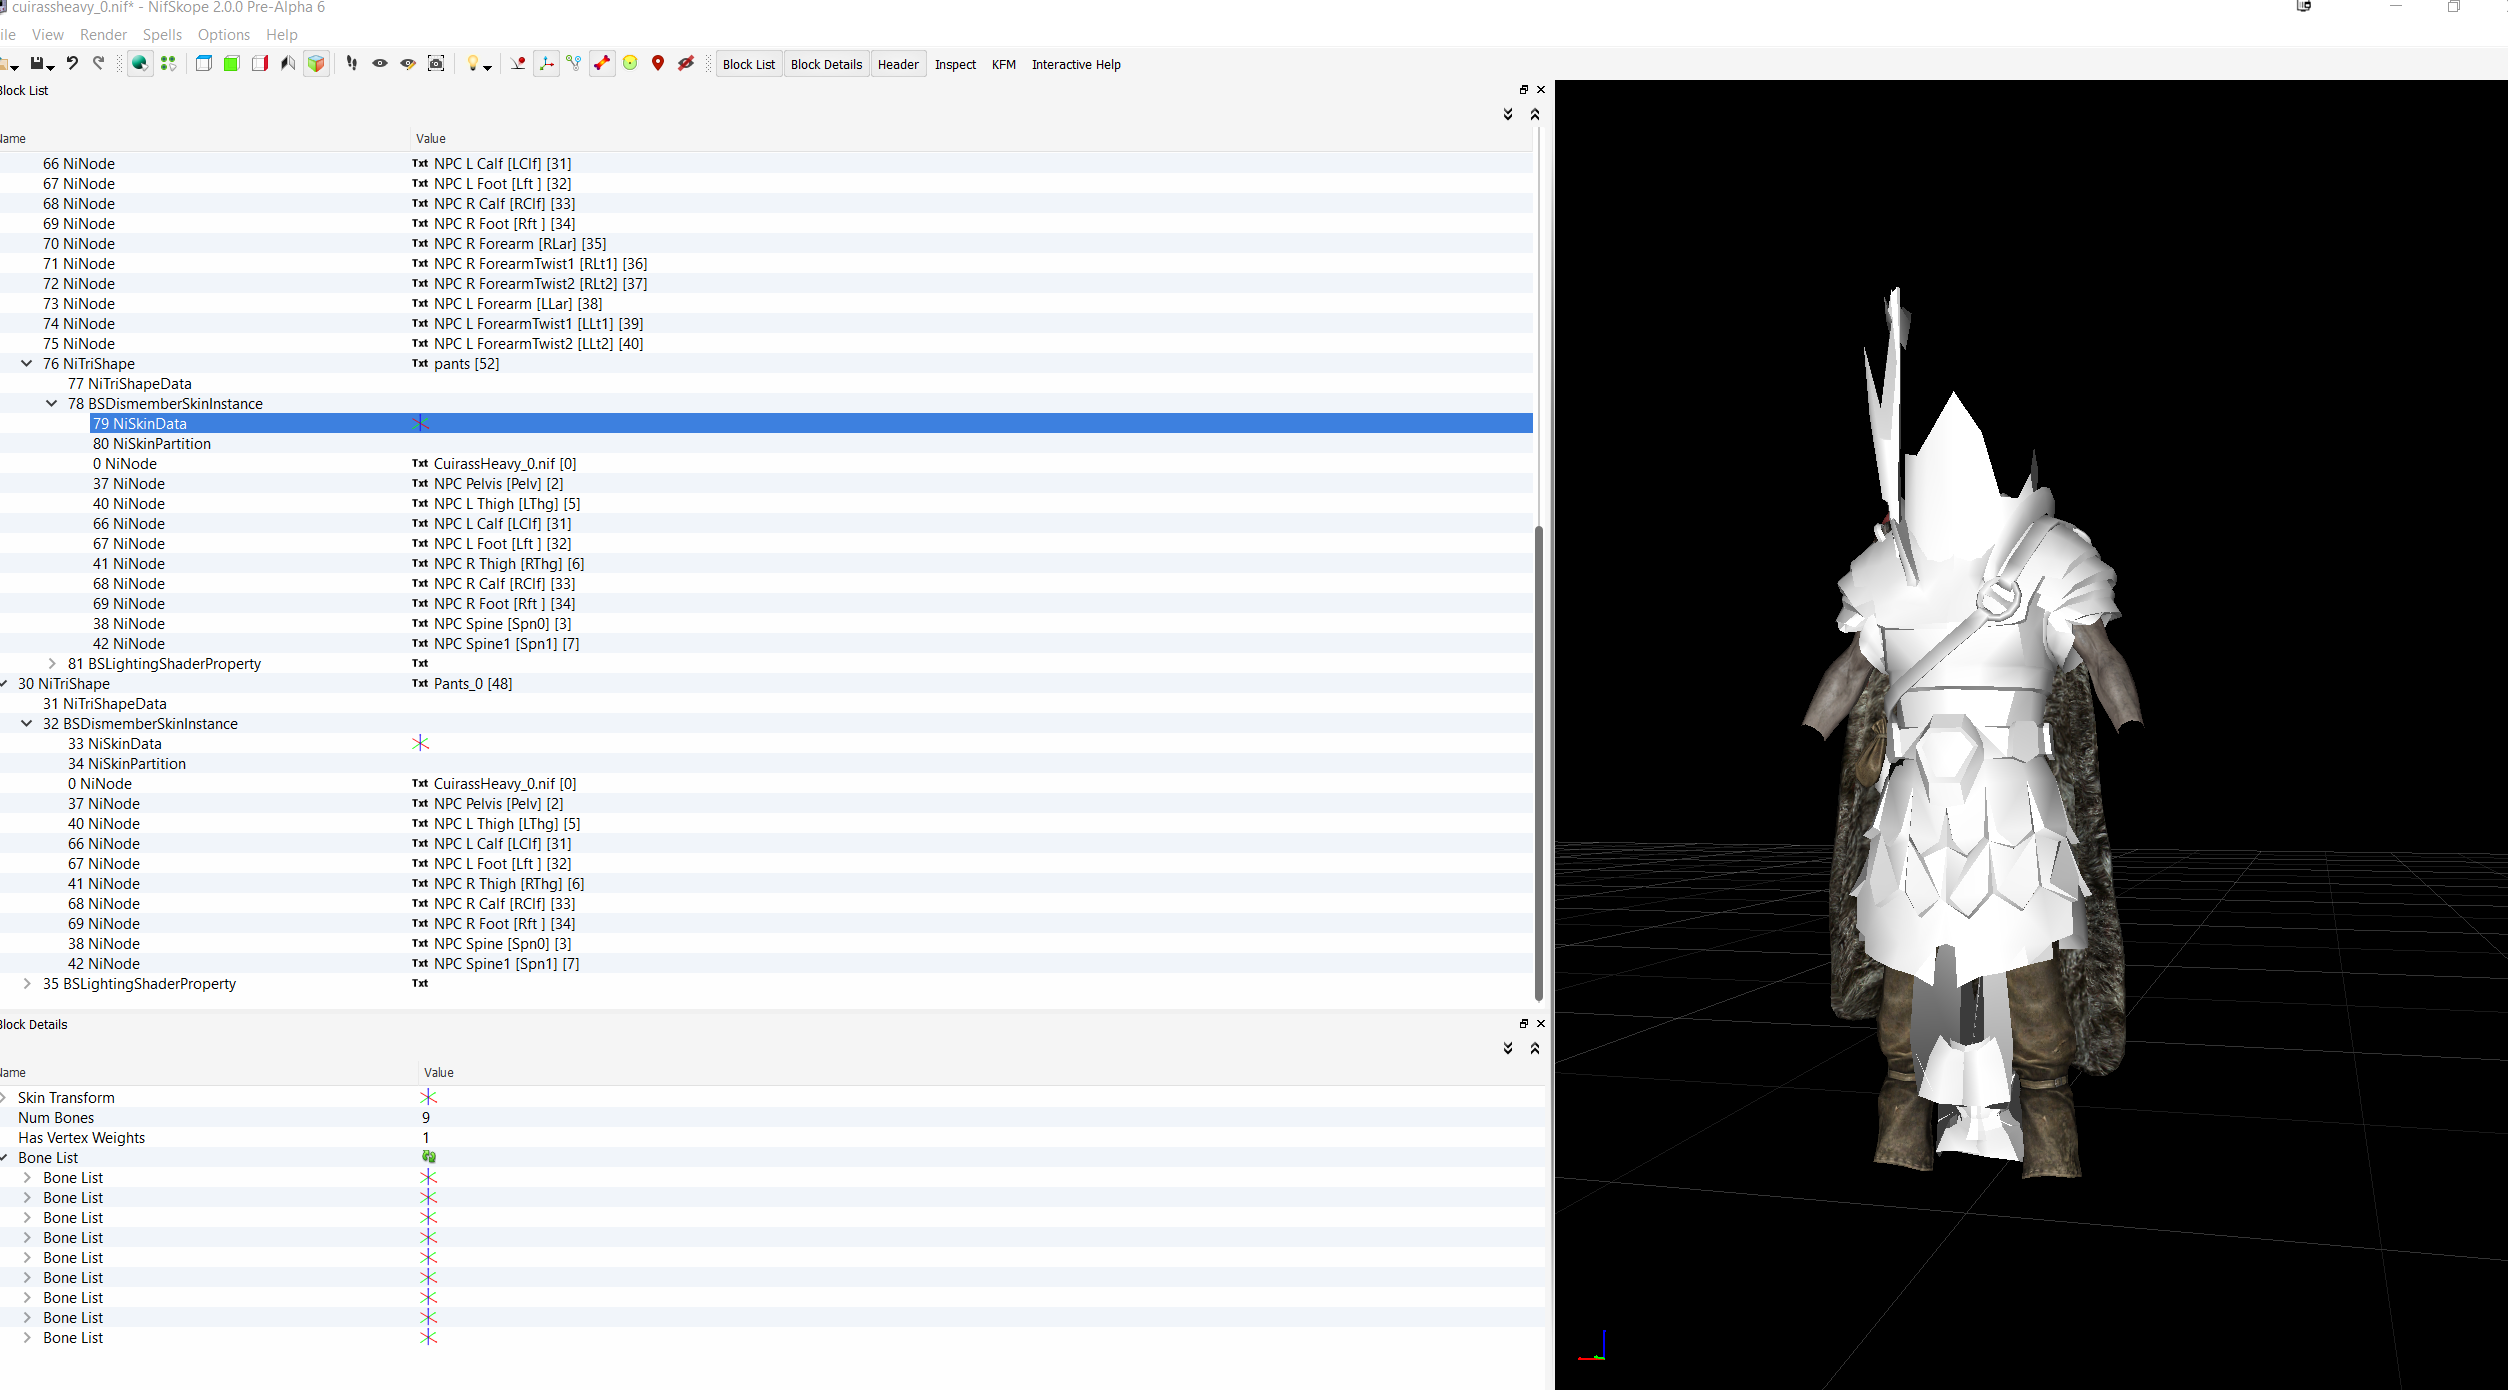Collapse the 32 BSDismemberSkinInstance node

pos(27,724)
